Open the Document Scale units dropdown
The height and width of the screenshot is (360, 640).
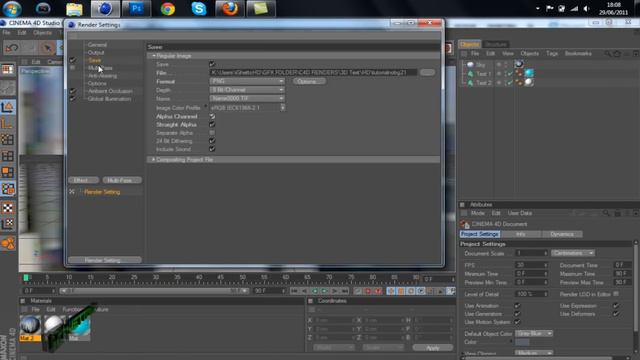[x=573, y=253]
